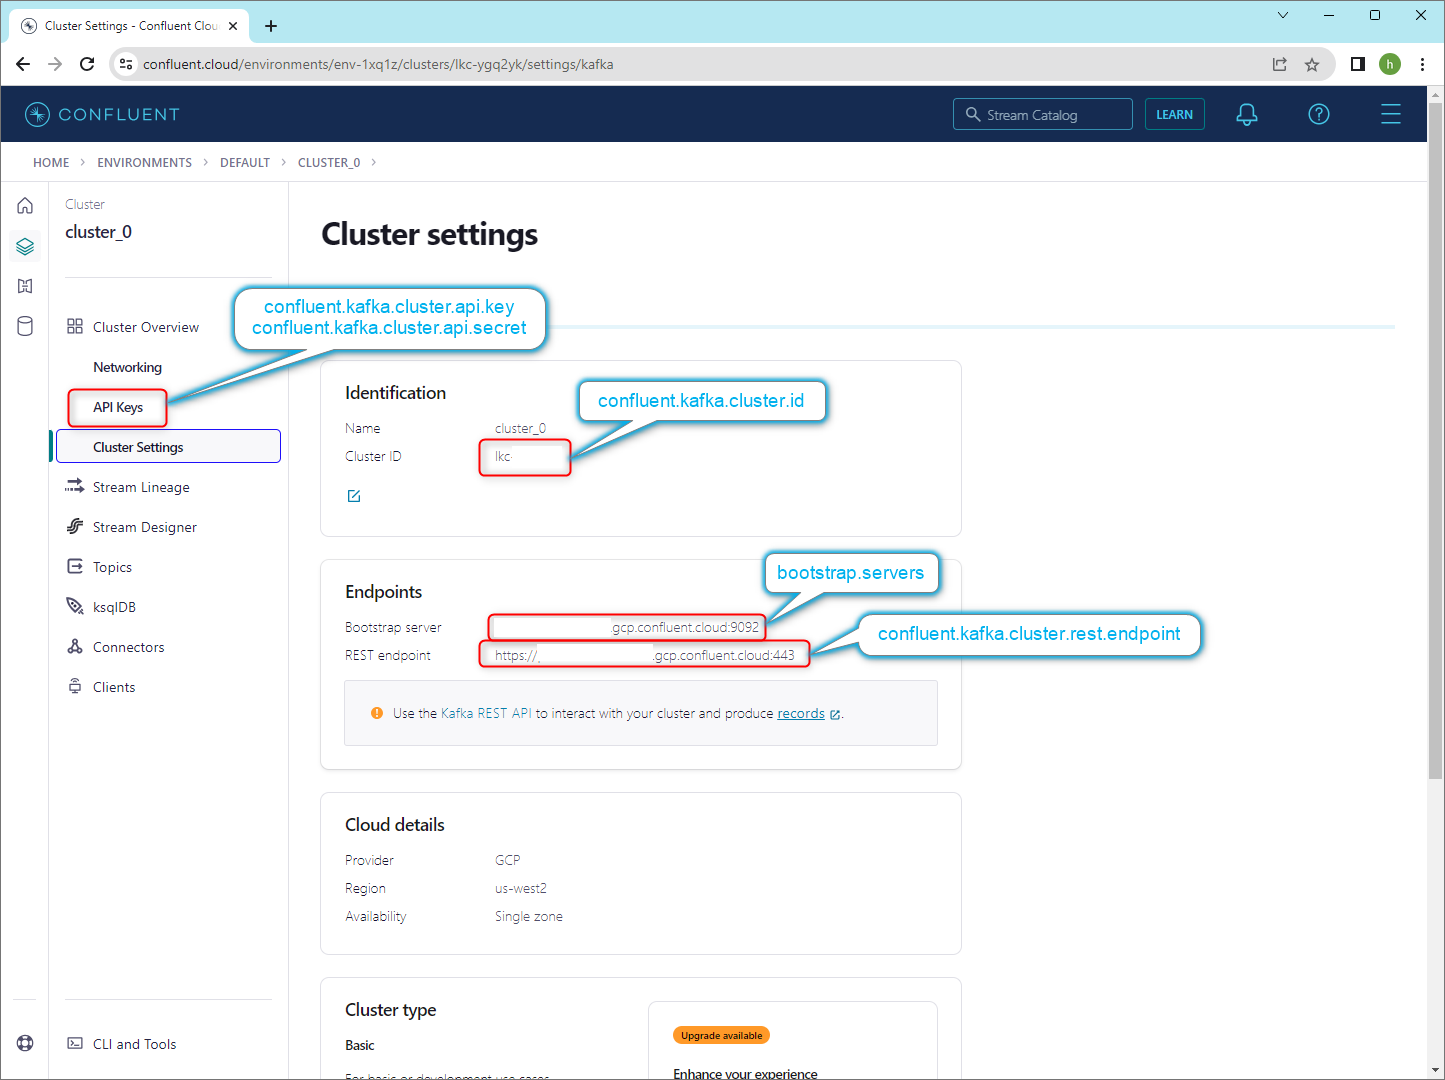Click the LEARN button
The image size is (1445, 1080).
click(x=1174, y=115)
